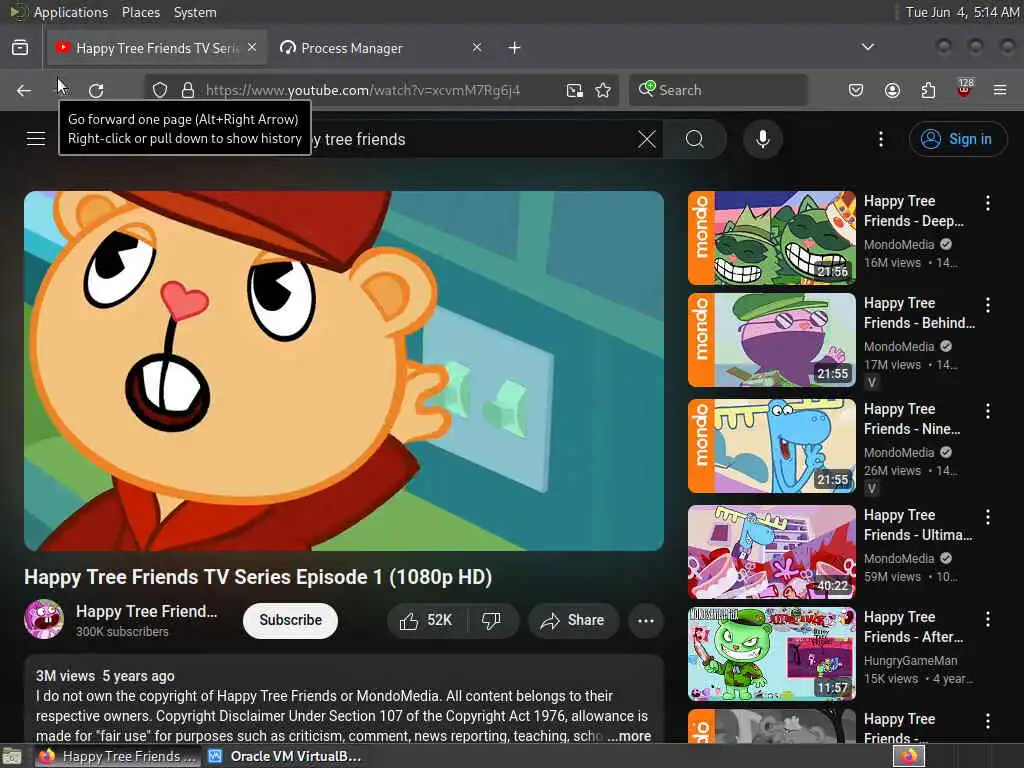This screenshot has width=1024, height=768.
Task: Click Happy Tree Friends taskbar window button
Action: coord(118,756)
